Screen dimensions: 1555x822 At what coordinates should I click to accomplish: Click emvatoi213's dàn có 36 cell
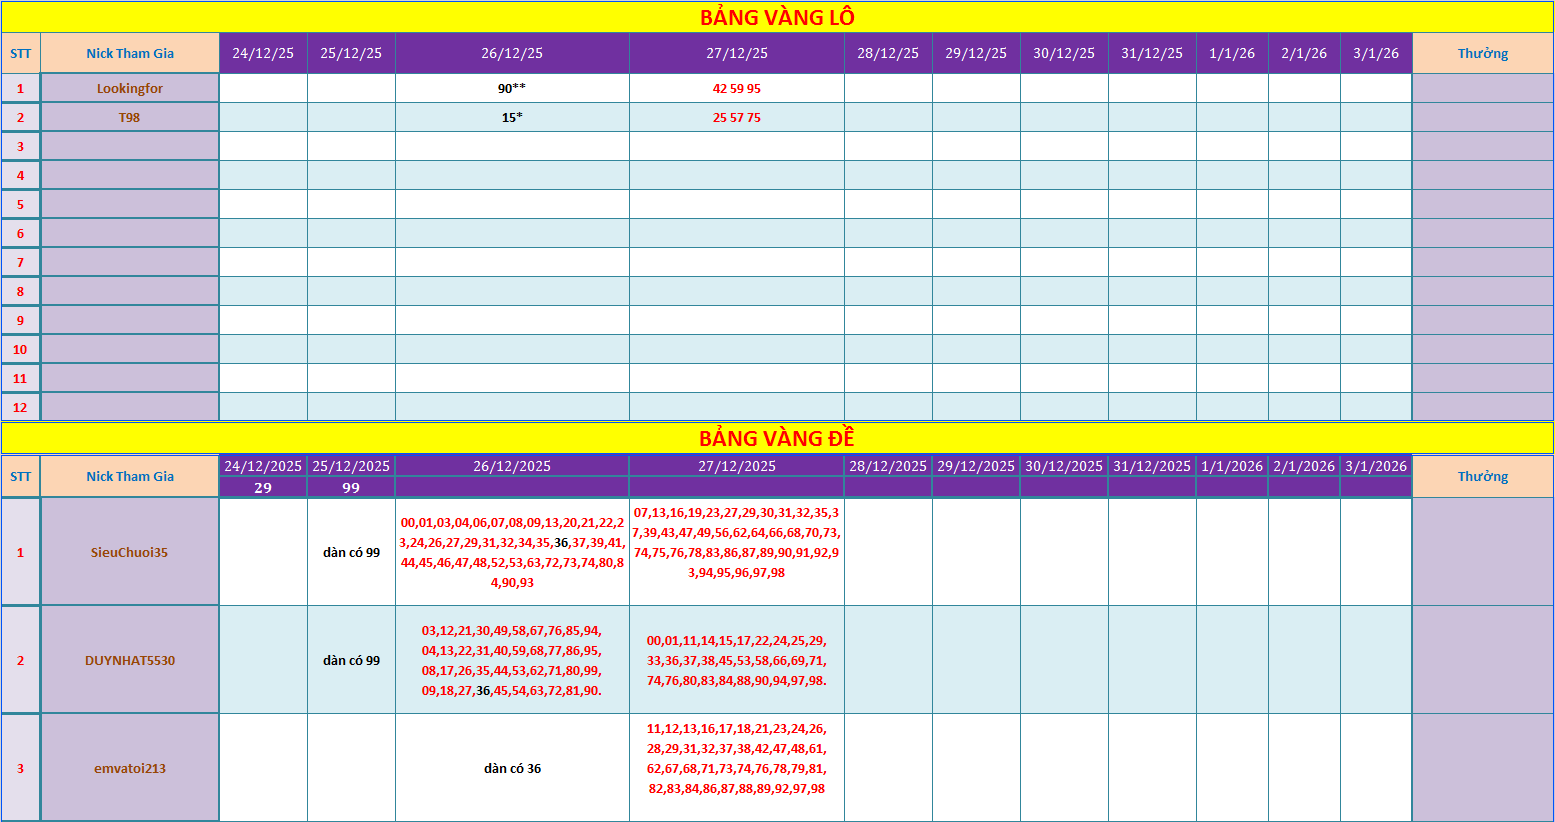[512, 768]
